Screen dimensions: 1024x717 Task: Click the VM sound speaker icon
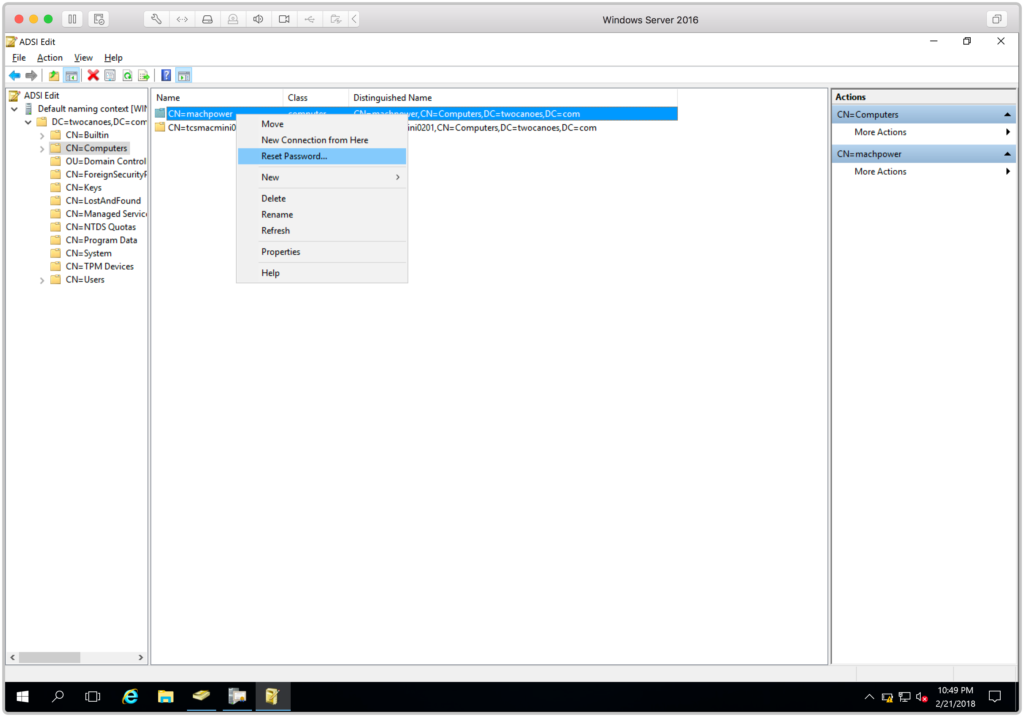[x=258, y=20]
